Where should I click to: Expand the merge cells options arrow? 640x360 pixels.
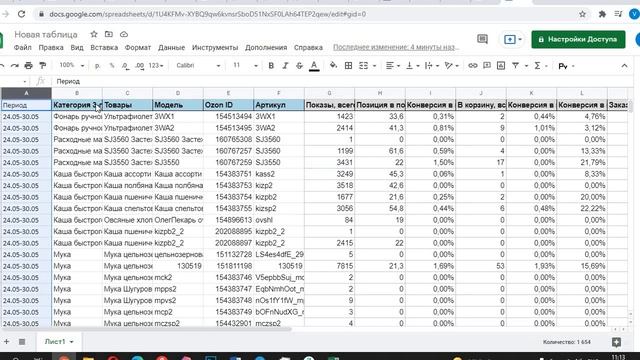pyautogui.click(x=374, y=66)
